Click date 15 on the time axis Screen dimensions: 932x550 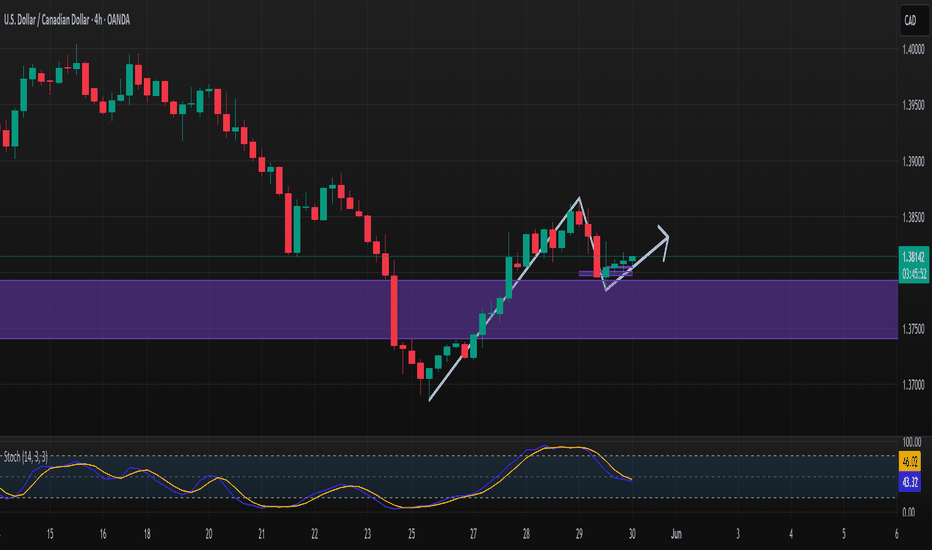[50, 534]
